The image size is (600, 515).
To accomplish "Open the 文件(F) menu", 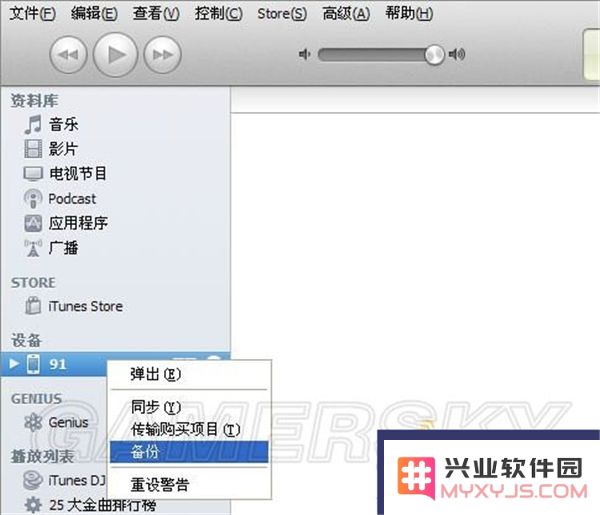I will click(x=33, y=14).
